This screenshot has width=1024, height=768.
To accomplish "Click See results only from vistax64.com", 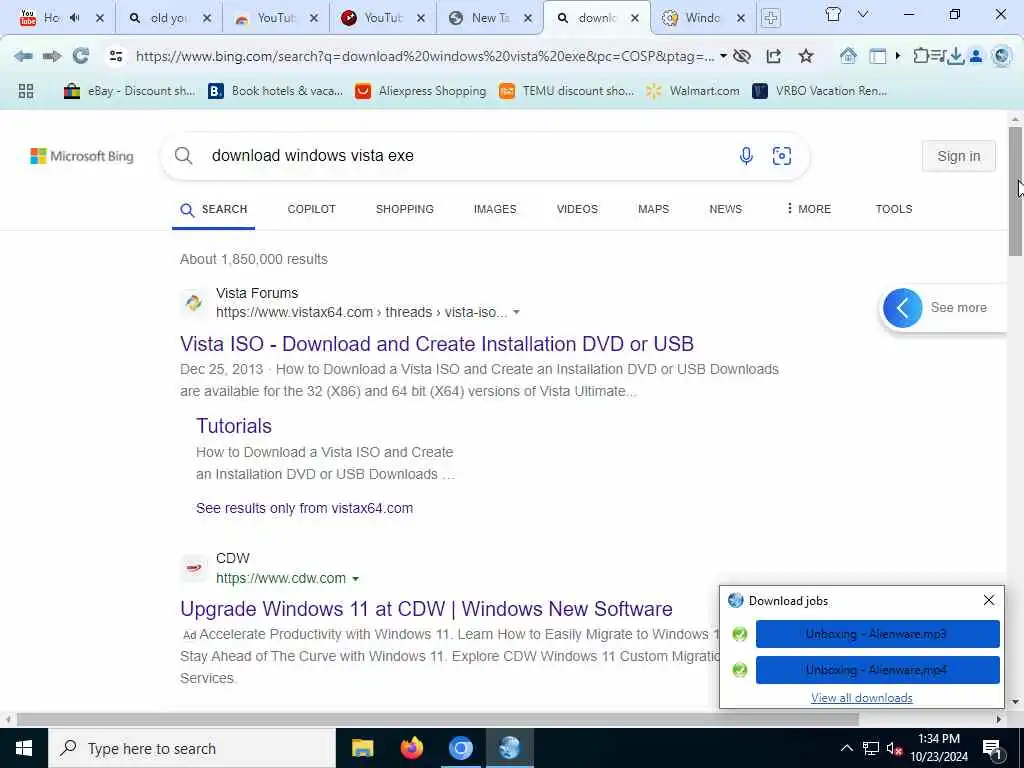I will click(304, 508).
